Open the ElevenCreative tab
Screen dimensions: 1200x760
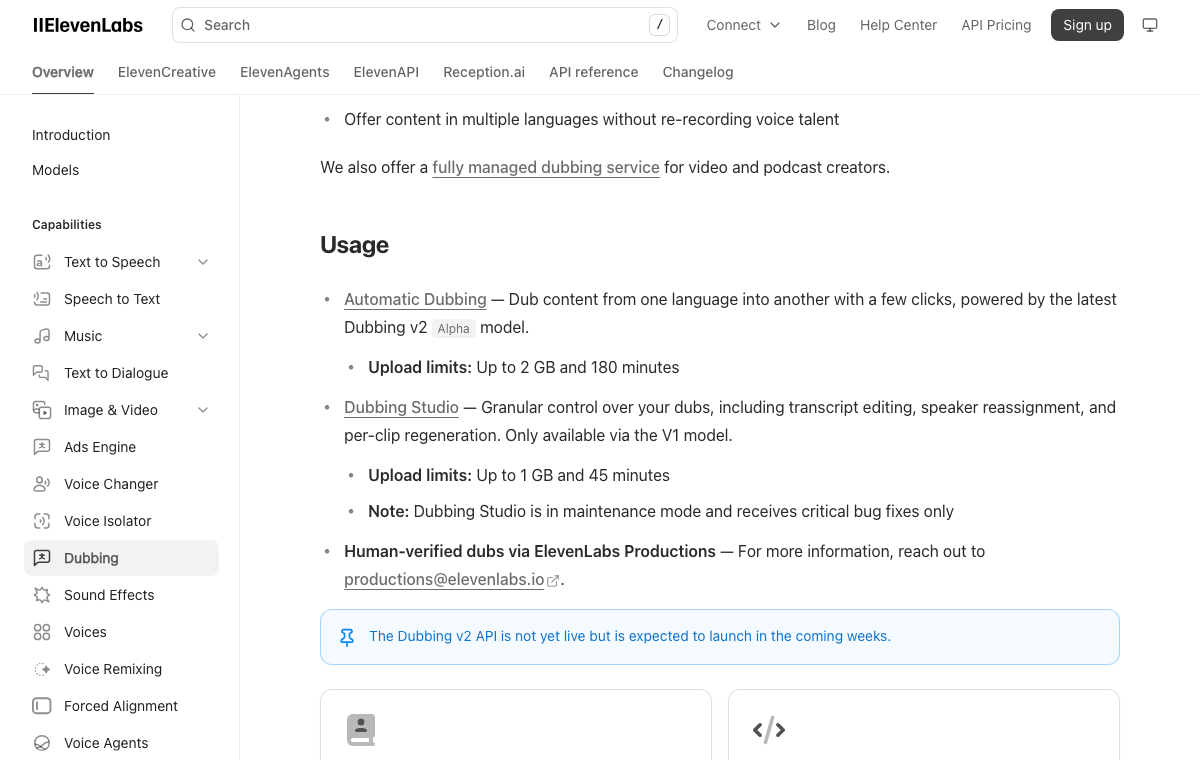point(167,72)
